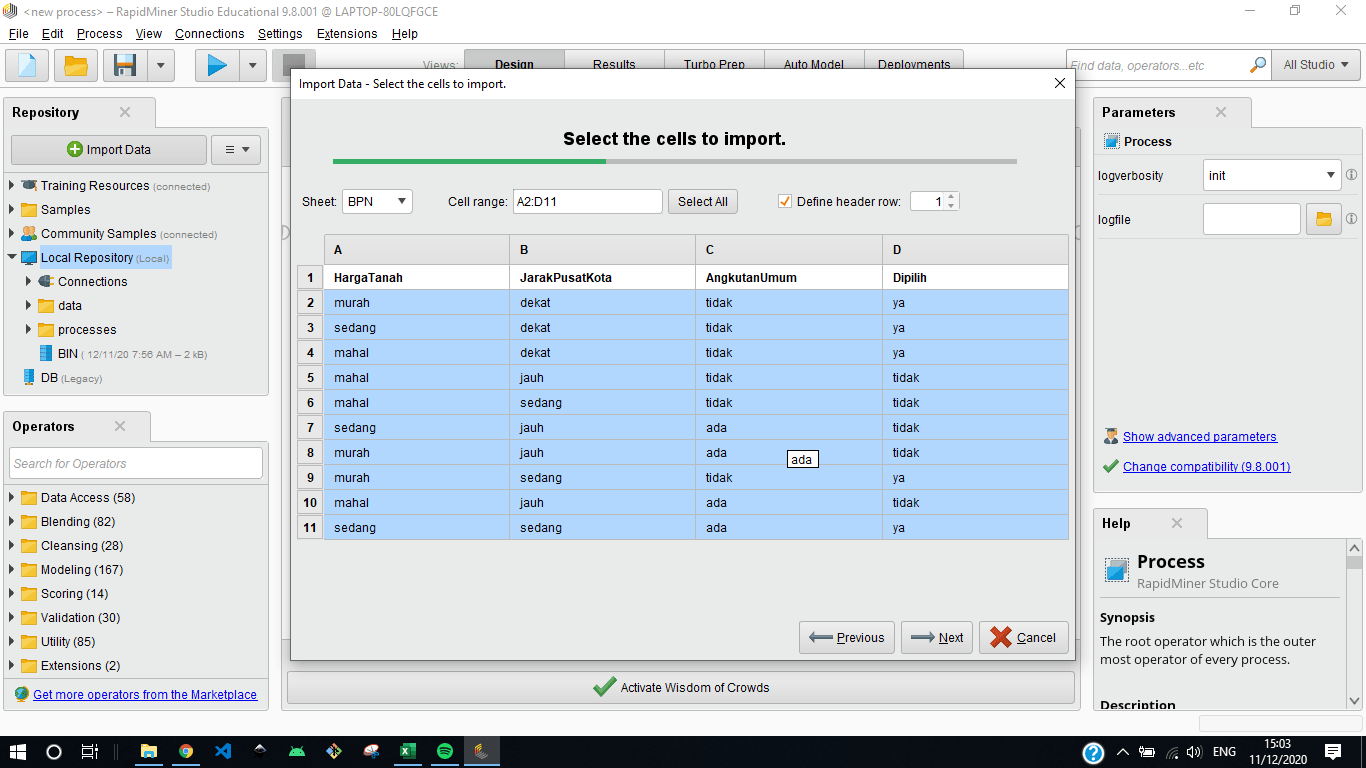
Task: Click the Select All button
Action: tap(703, 201)
